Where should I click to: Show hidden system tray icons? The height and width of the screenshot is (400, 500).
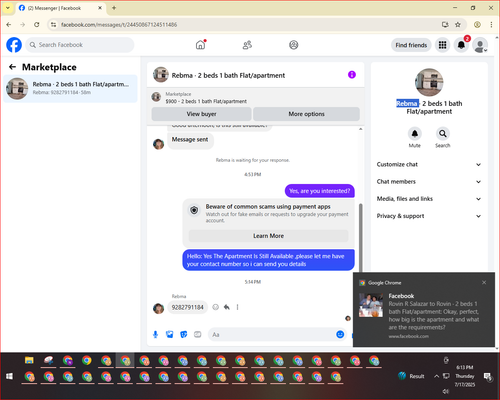click(436, 376)
